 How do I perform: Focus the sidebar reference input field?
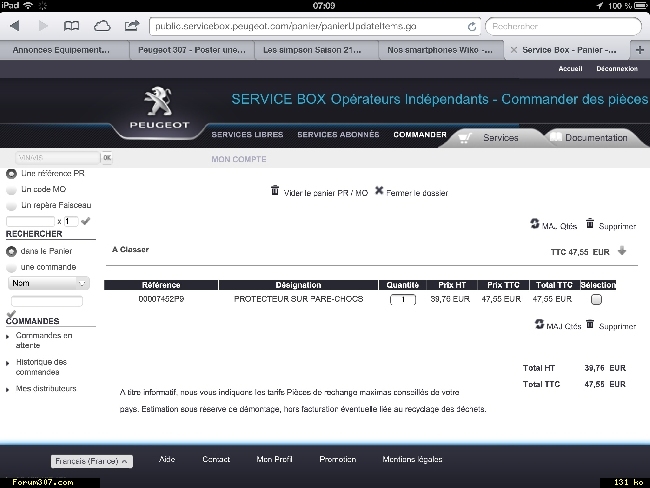(x=30, y=221)
